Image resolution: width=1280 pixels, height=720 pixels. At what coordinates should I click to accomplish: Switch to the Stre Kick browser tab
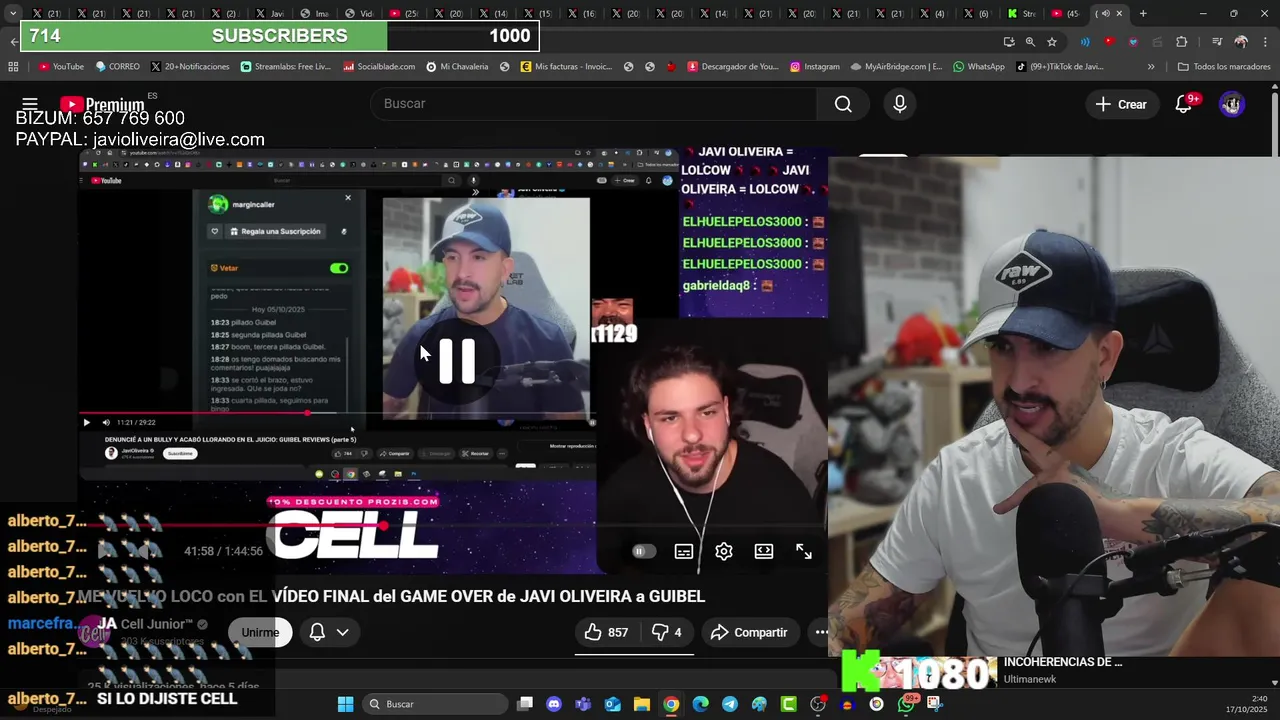tap(1022, 14)
